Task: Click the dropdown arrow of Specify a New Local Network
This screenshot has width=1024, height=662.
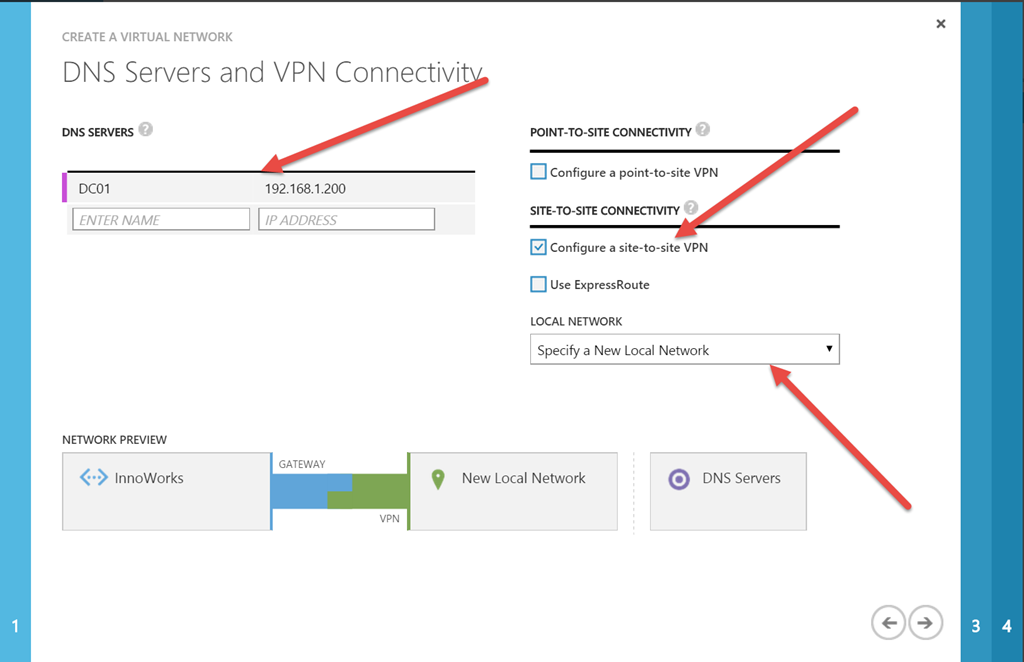Action: 829,349
